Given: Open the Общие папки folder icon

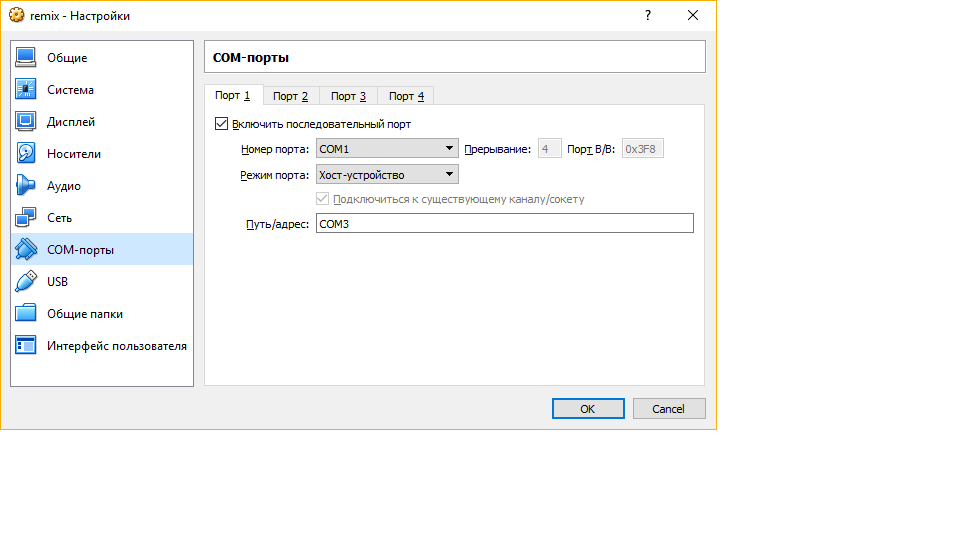Looking at the screenshot, I should coord(26,314).
